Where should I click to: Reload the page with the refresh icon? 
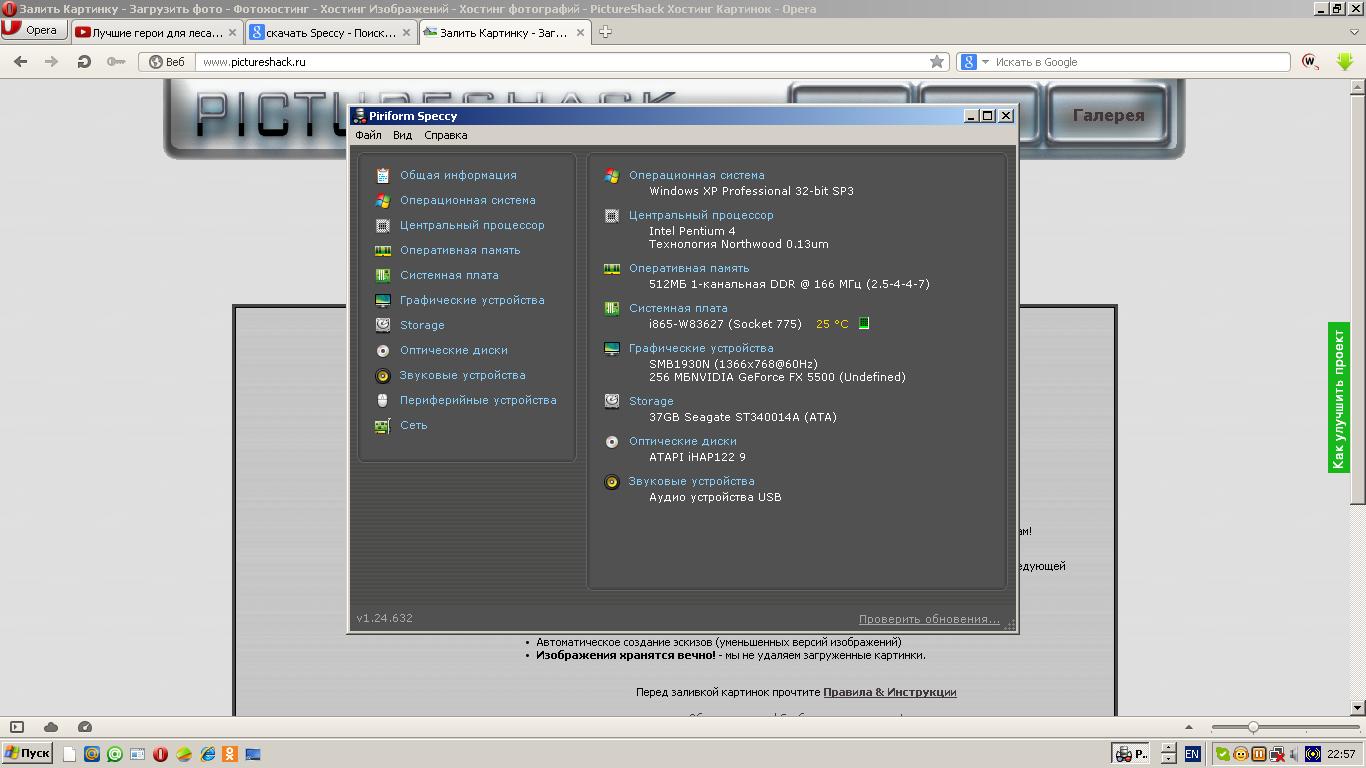[x=84, y=61]
